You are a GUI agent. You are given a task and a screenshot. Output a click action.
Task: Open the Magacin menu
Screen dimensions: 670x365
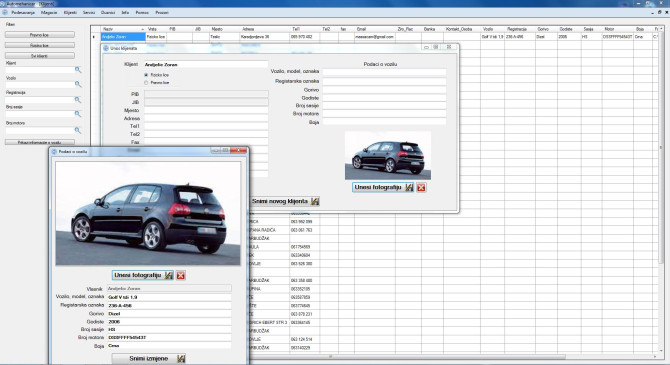pos(49,12)
